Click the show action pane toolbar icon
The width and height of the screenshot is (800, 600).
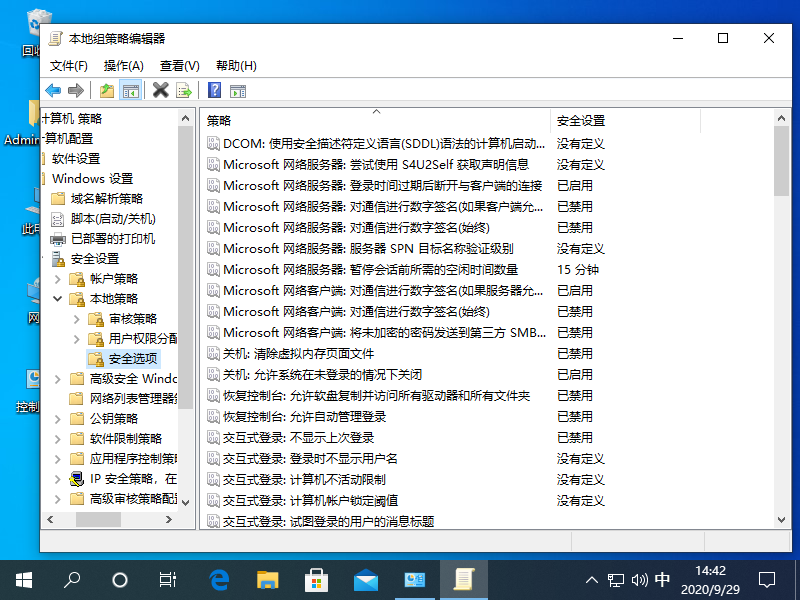pos(238,90)
